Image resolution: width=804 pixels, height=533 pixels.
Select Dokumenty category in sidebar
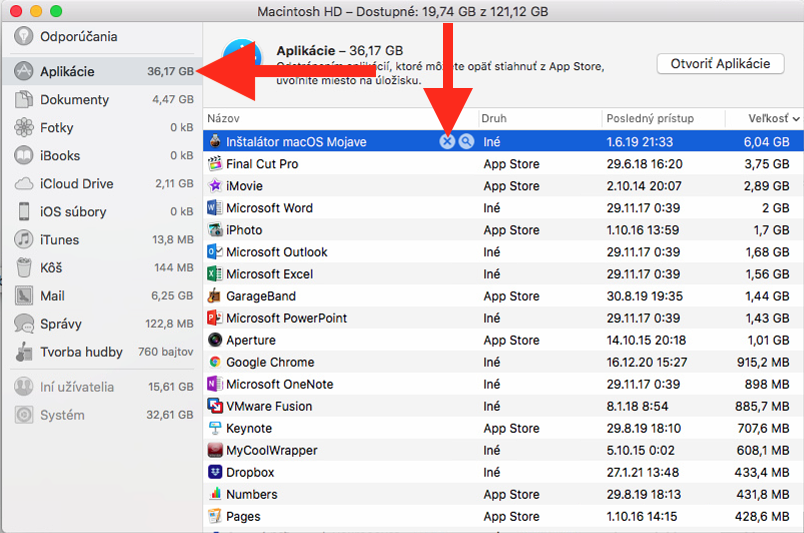(x=74, y=100)
